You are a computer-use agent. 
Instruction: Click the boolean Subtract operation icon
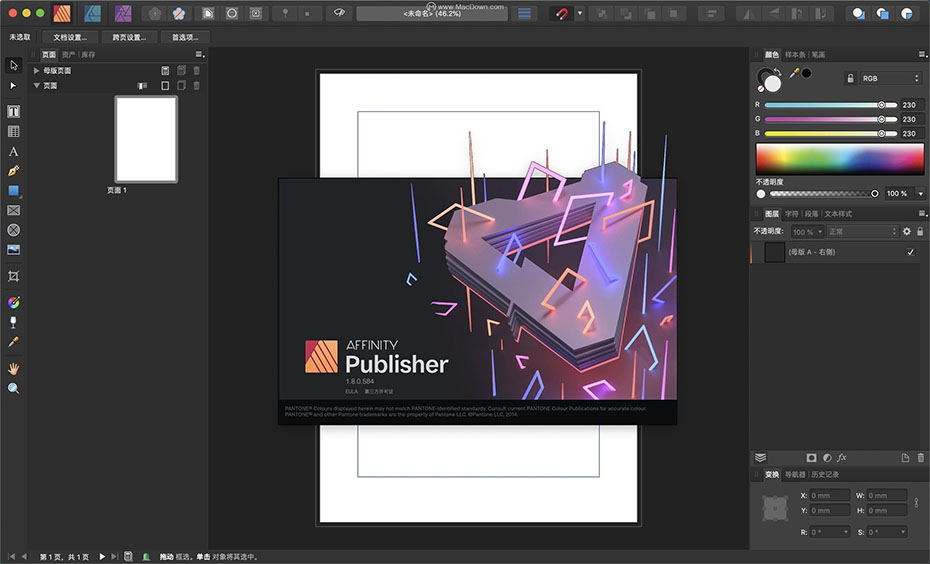click(883, 13)
